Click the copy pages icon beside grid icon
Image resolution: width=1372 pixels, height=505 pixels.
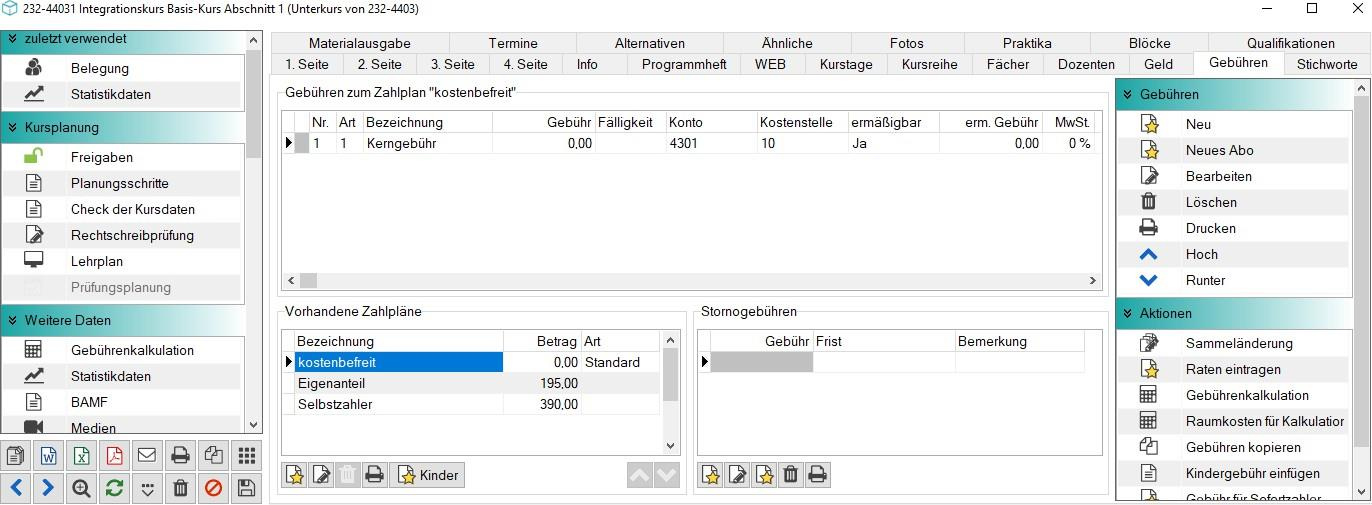tap(213, 456)
